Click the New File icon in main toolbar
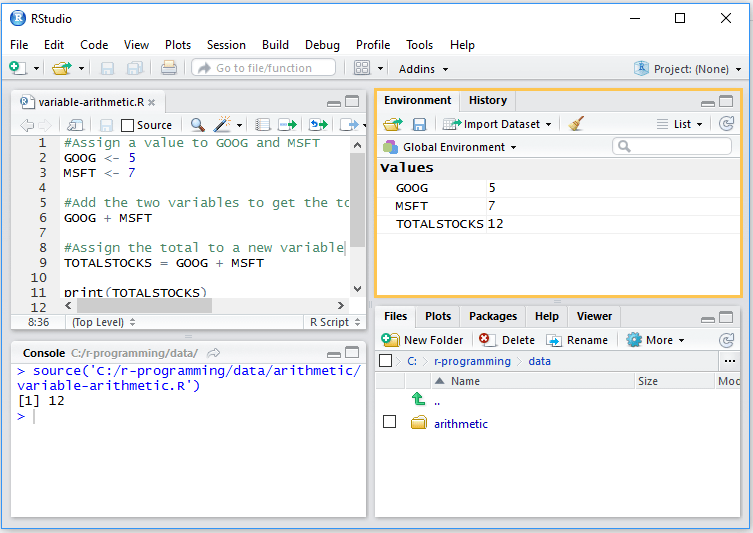This screenshot has width=753, height=533. click(x=17, y=68)
